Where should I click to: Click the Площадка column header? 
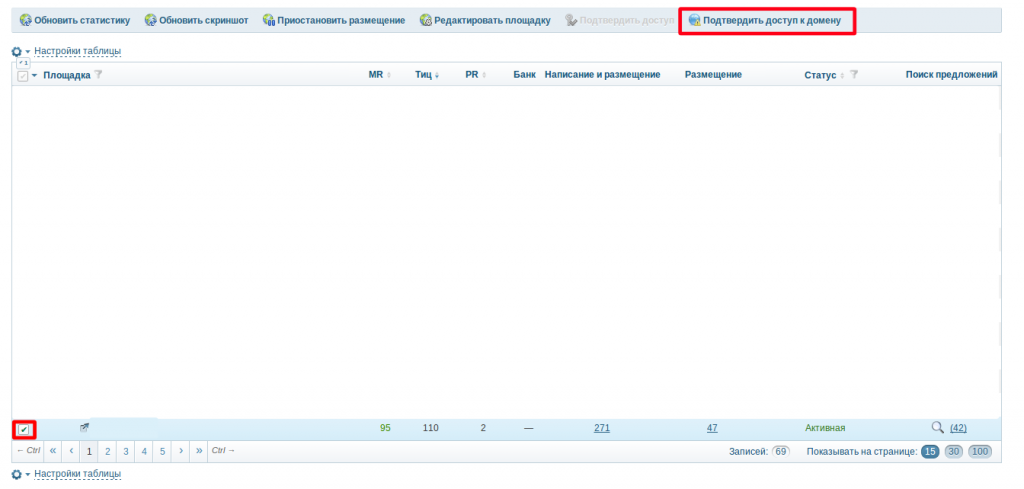(67, 75)
